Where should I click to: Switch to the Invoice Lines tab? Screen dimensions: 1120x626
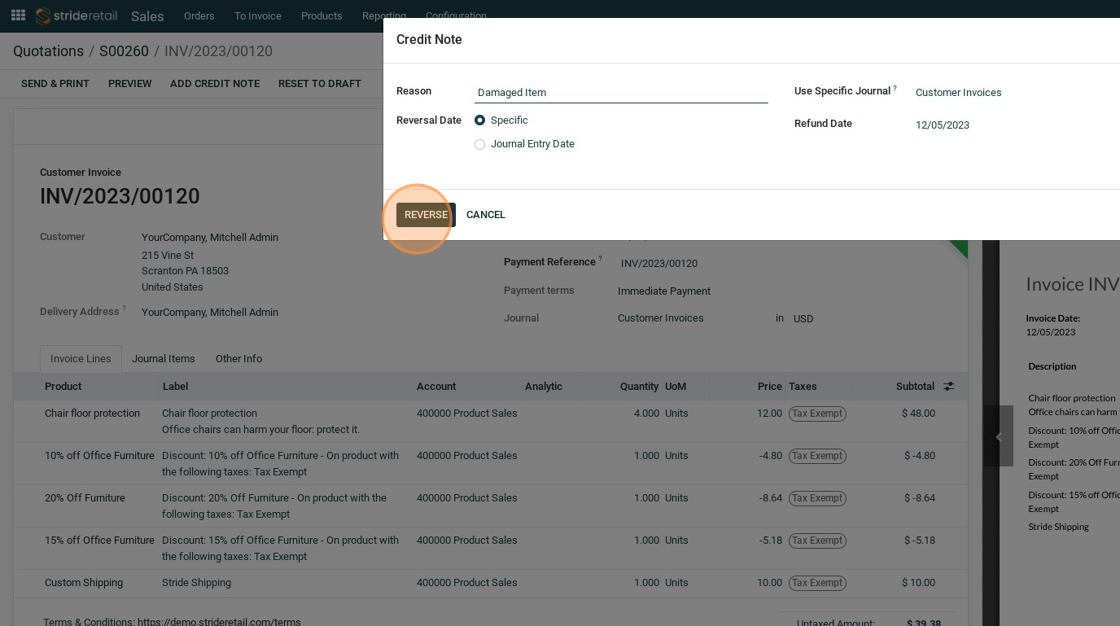[81, 359]
